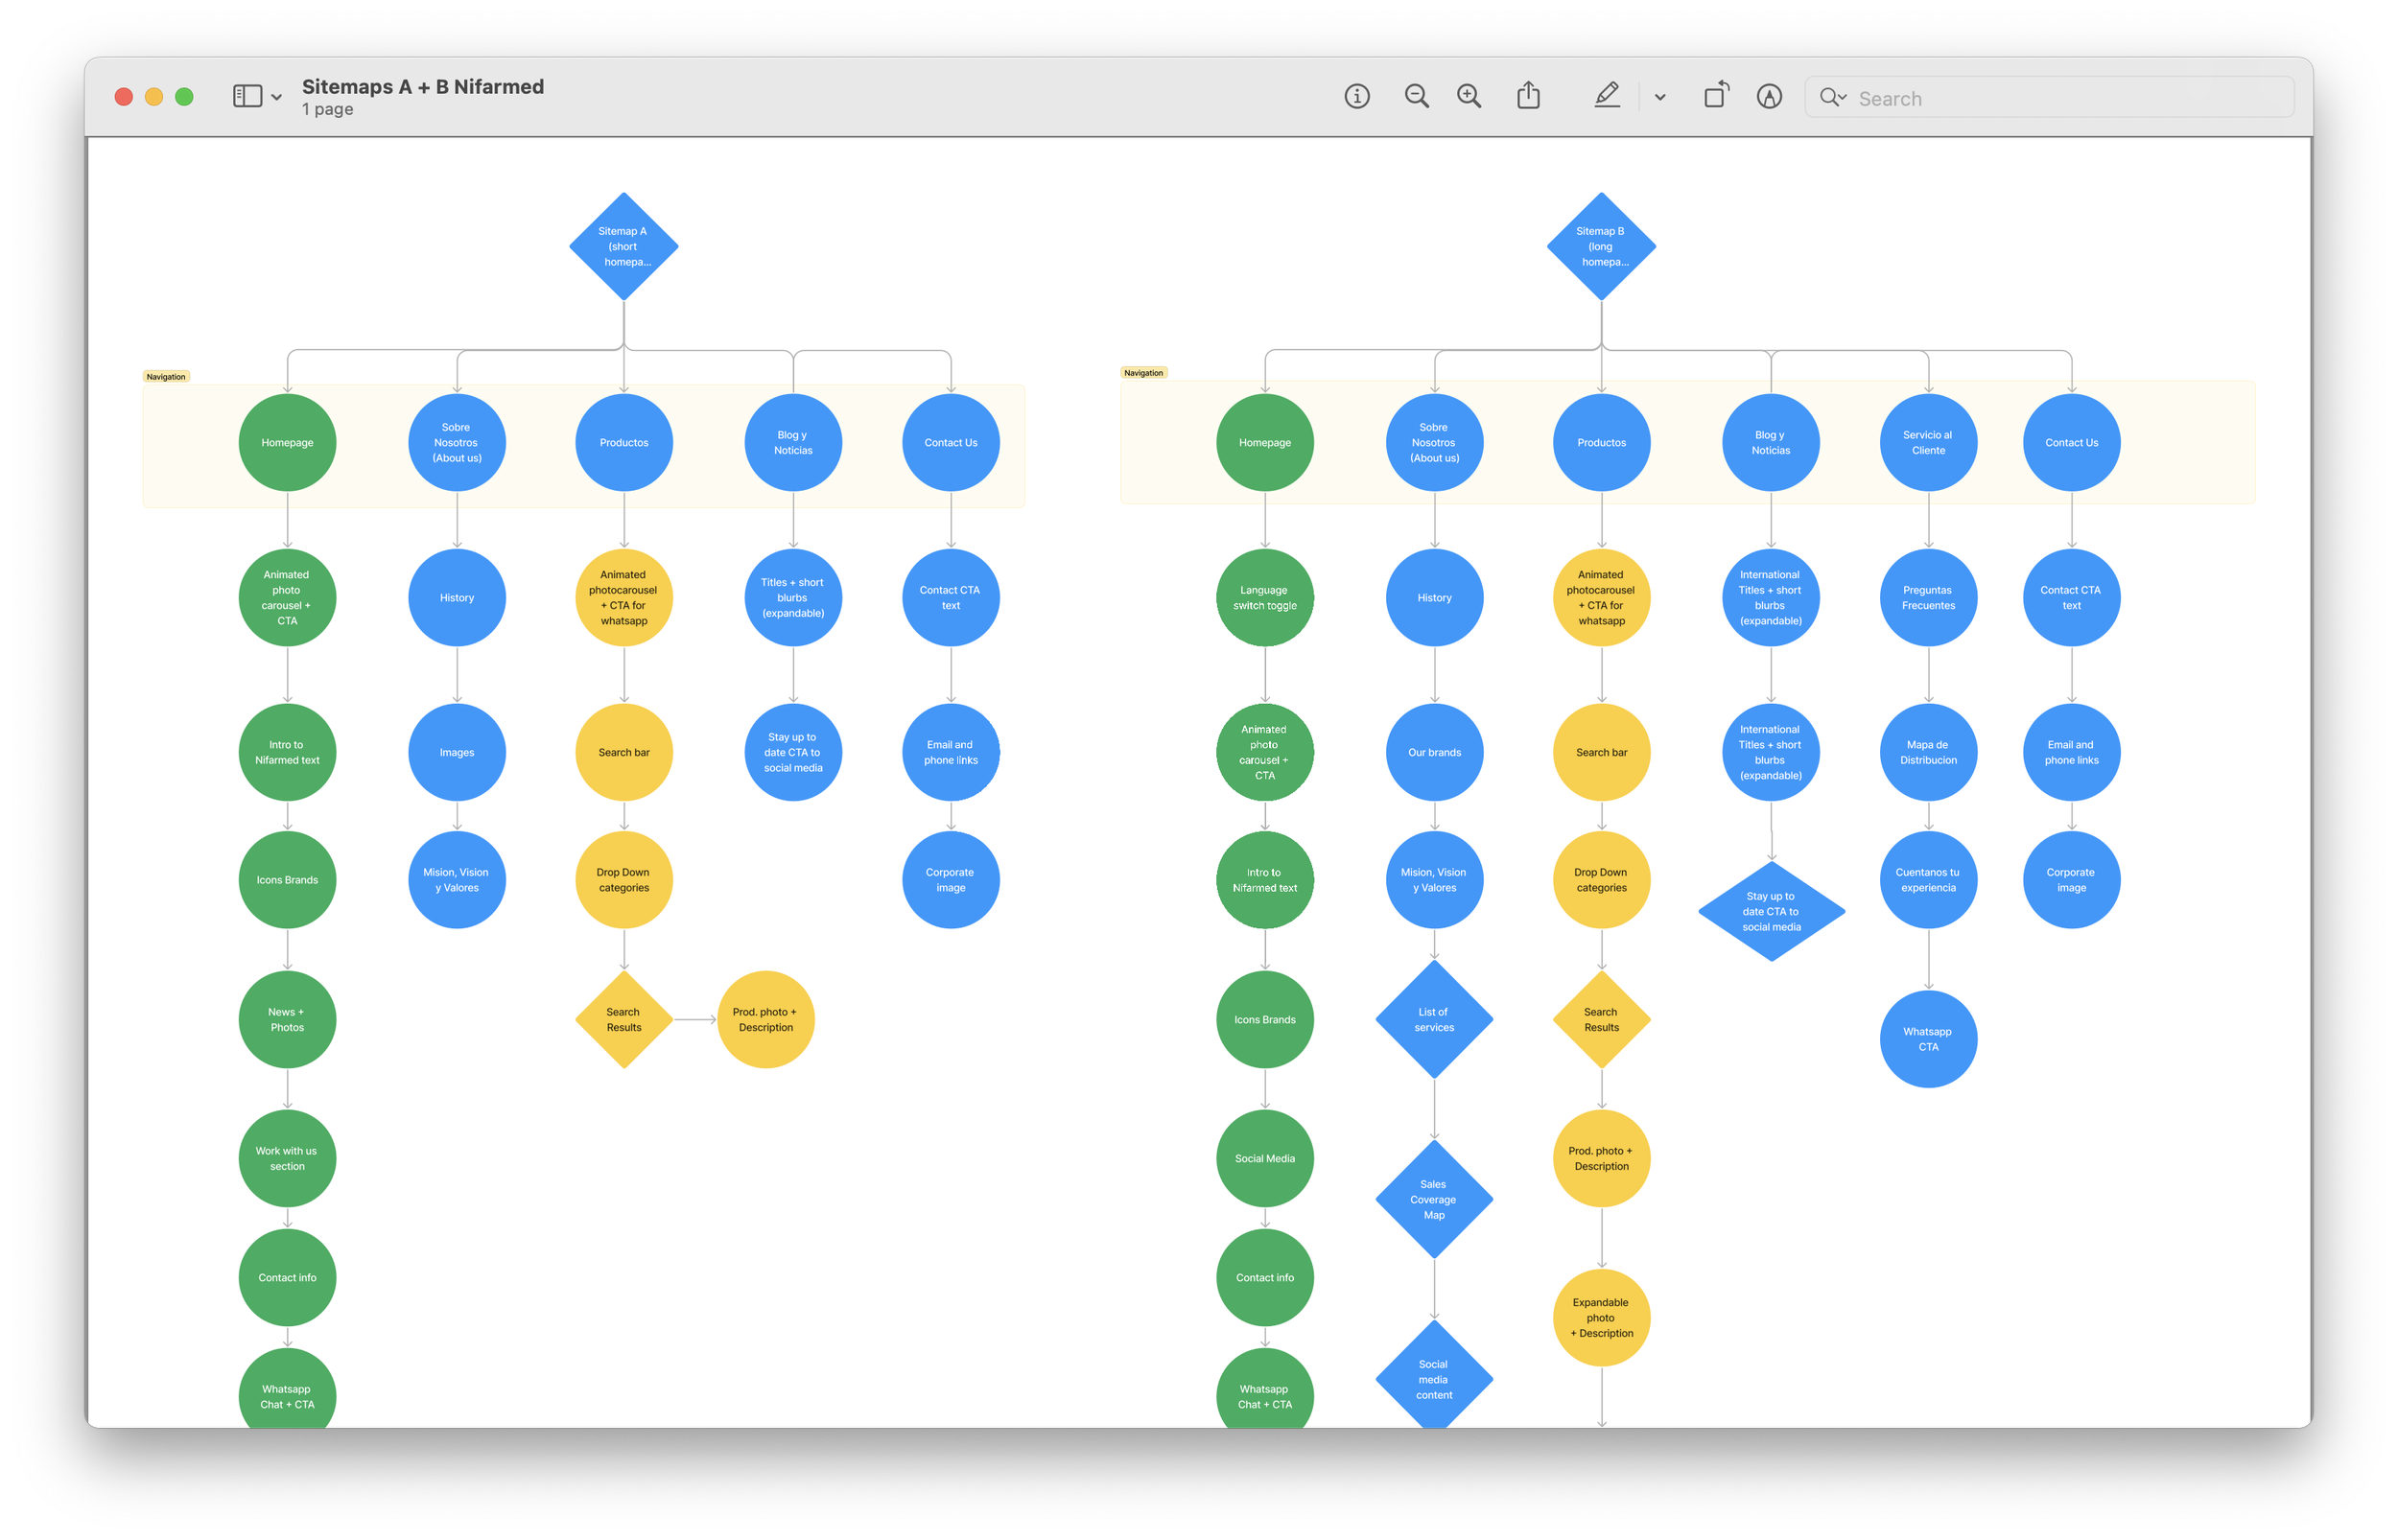Select the green Language switch toggle node
2398x1540 pixels.
[1265, 598]
